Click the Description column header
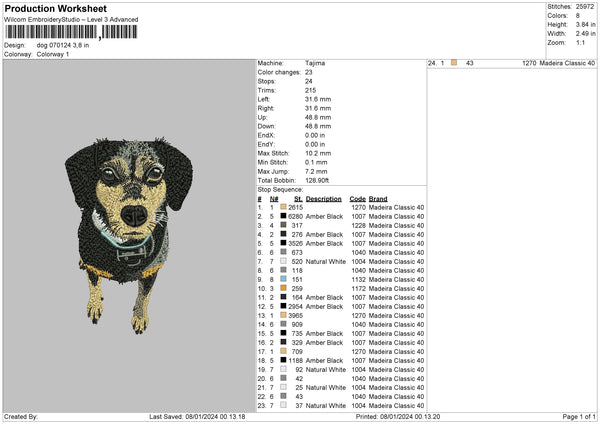This screenshot has height=424, width=600. coord(324,198)
